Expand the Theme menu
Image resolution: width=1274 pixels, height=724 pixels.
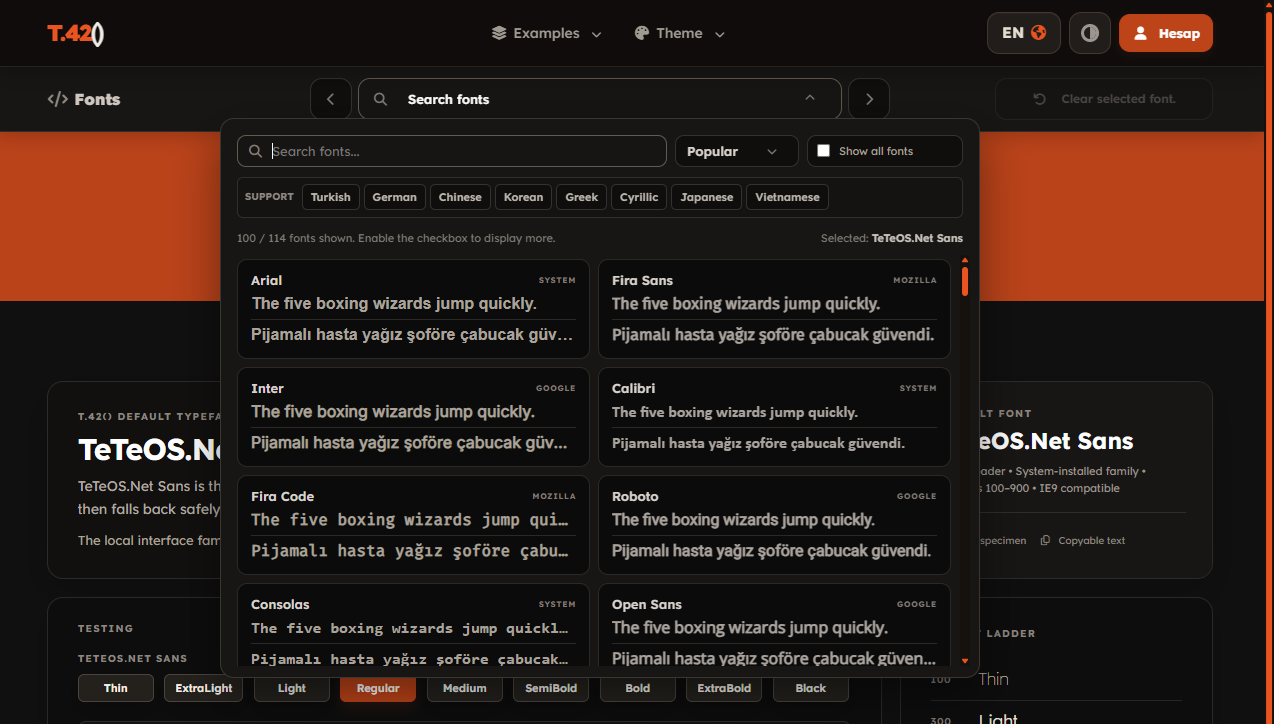680,33
